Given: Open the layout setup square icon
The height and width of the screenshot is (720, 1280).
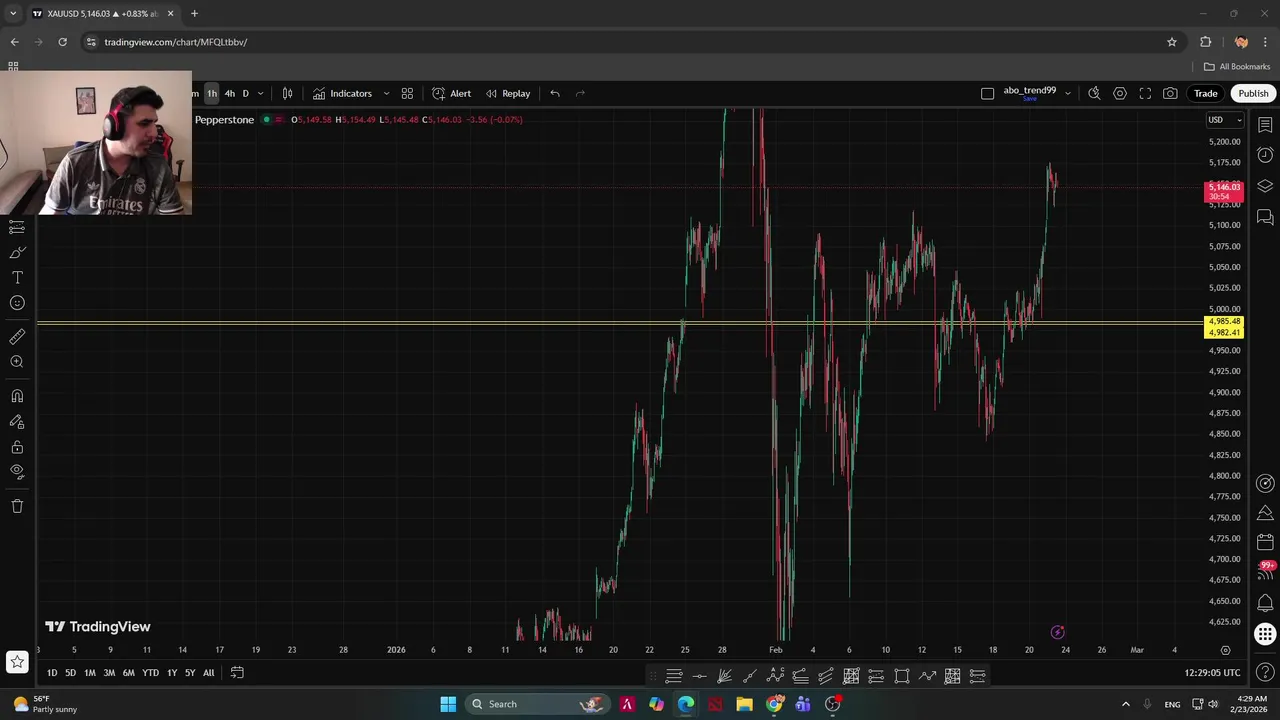Looking at the screenshot, I should click(x=987, y=93).
